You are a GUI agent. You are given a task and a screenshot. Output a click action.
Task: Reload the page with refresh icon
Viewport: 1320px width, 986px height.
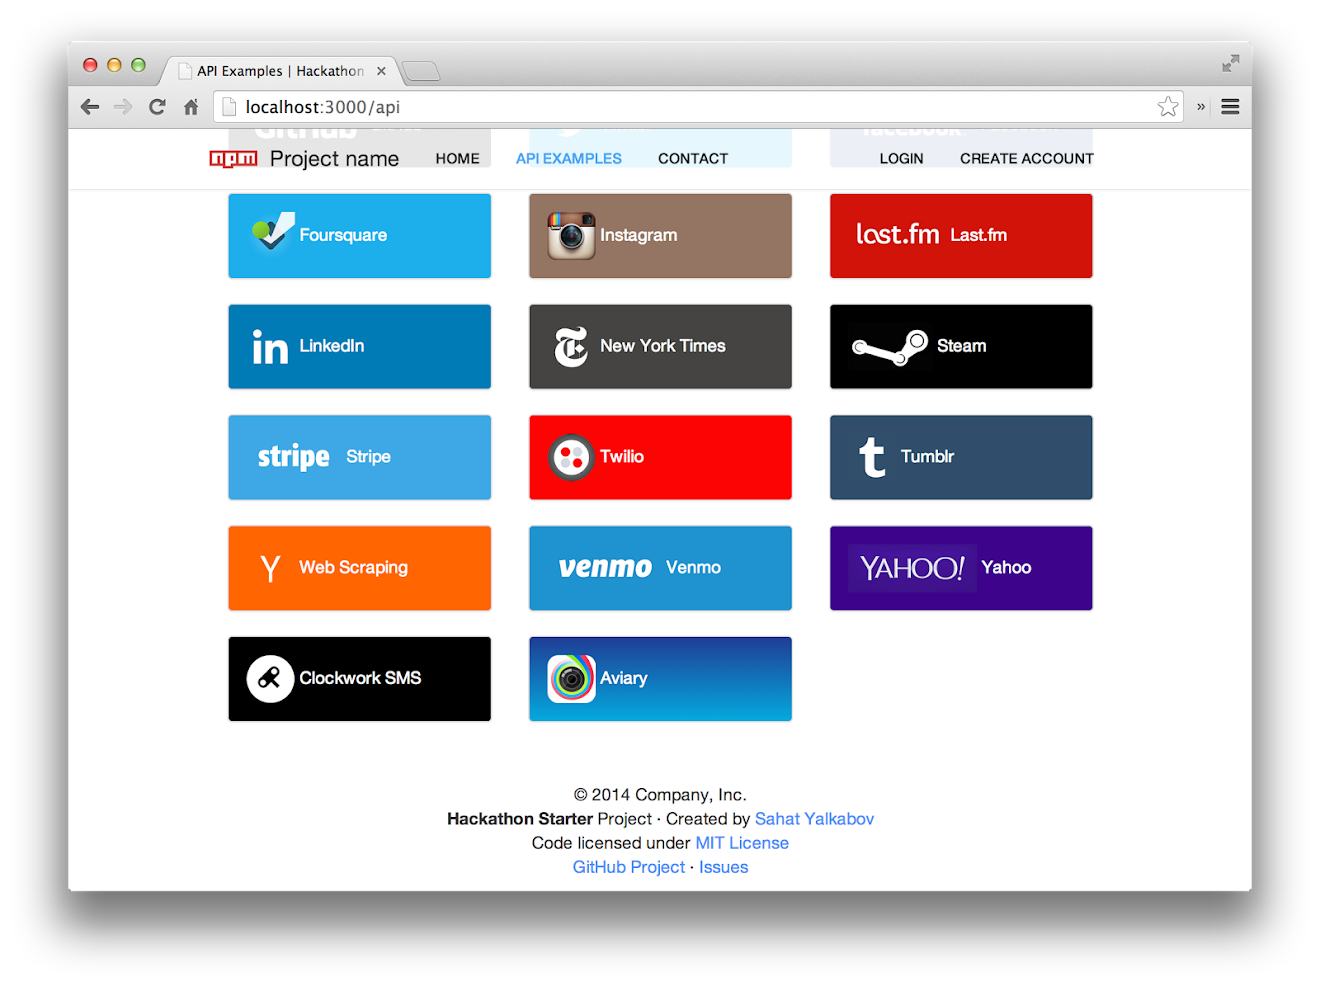tap(157, 107)
